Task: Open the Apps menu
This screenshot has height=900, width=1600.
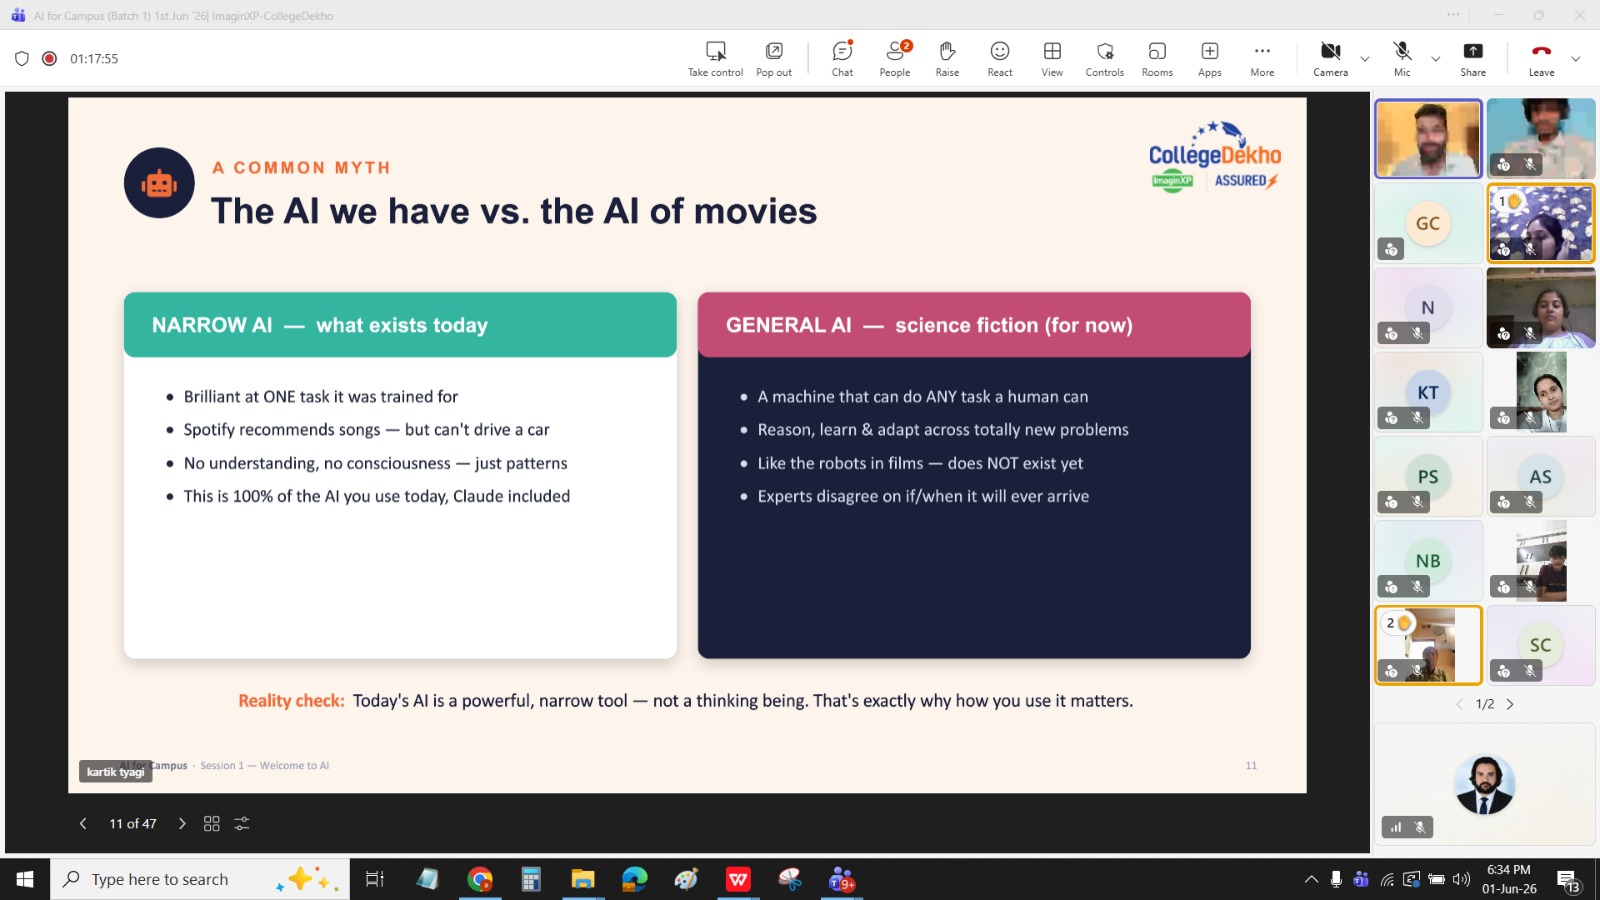Action: [x=1210, y=59]
